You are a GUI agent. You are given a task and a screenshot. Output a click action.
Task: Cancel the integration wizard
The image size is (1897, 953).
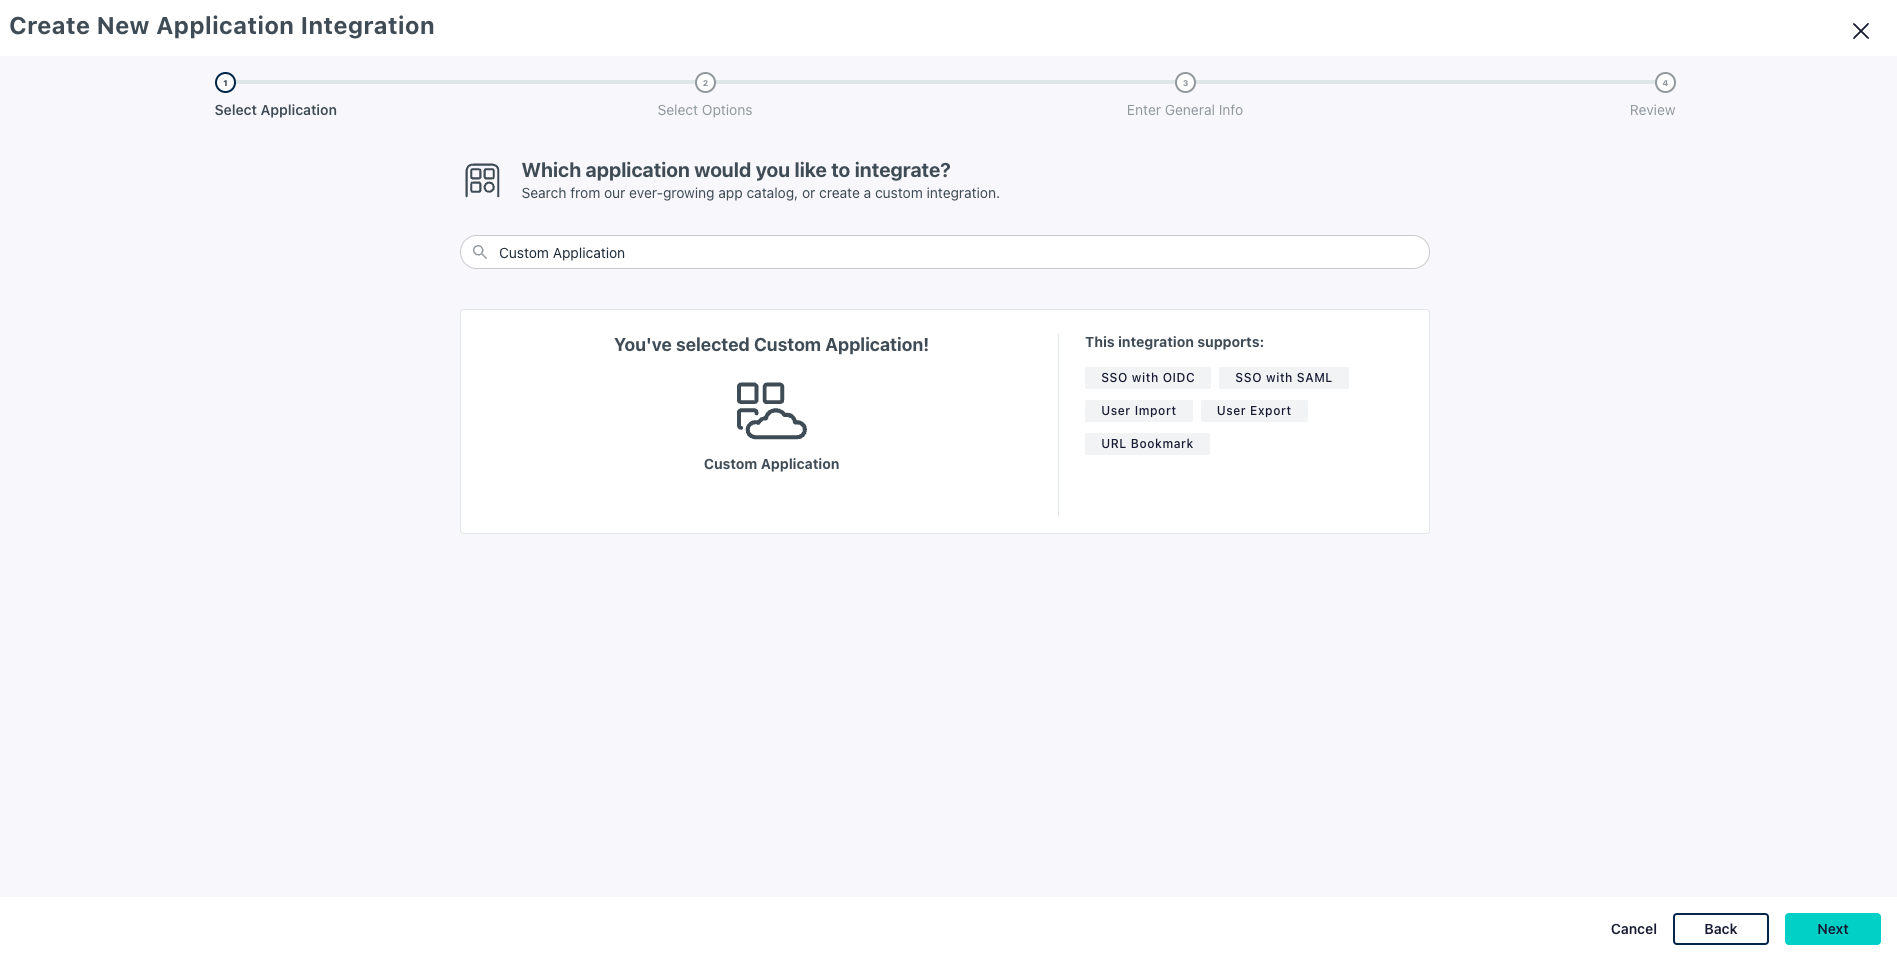pyautogui.click(x=1633, y=929)
